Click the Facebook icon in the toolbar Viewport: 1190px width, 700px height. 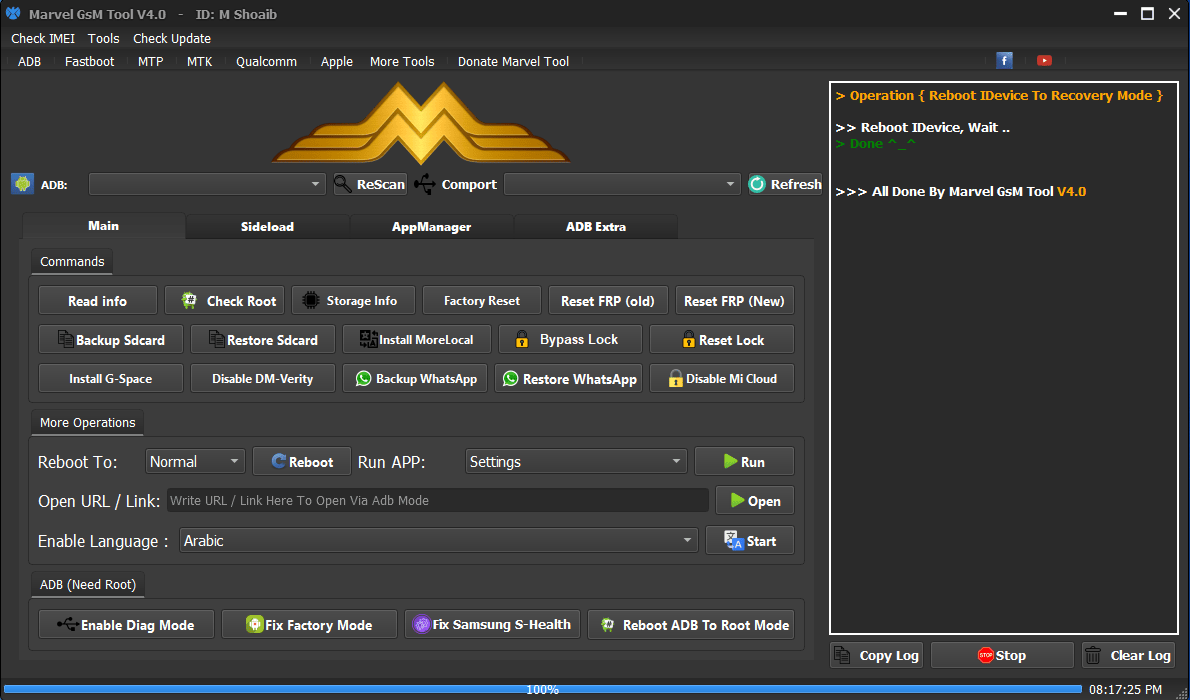tap(1003, 60)
